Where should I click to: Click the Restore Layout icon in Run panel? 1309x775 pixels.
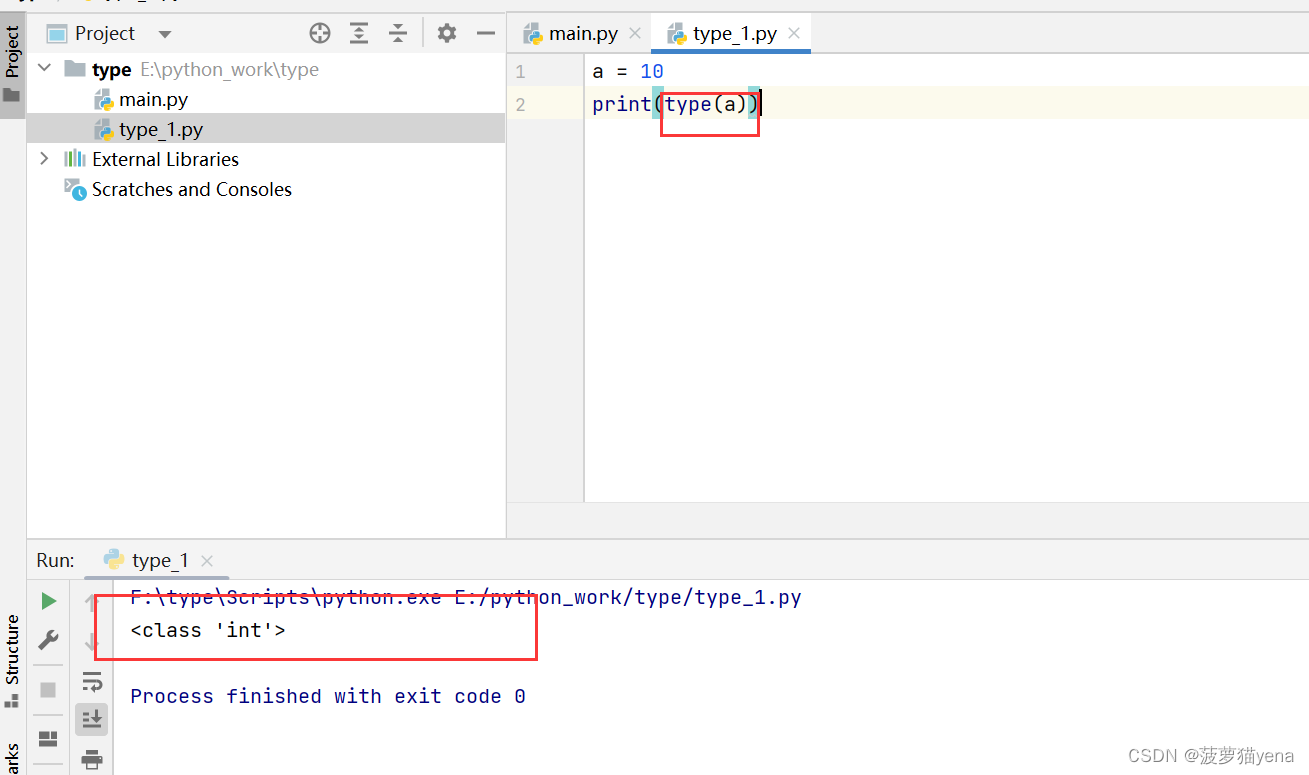click(48, 739)
